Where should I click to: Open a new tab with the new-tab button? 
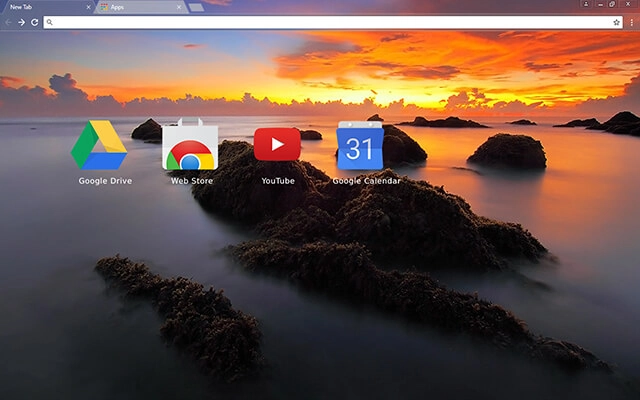[x=197, y=7]
